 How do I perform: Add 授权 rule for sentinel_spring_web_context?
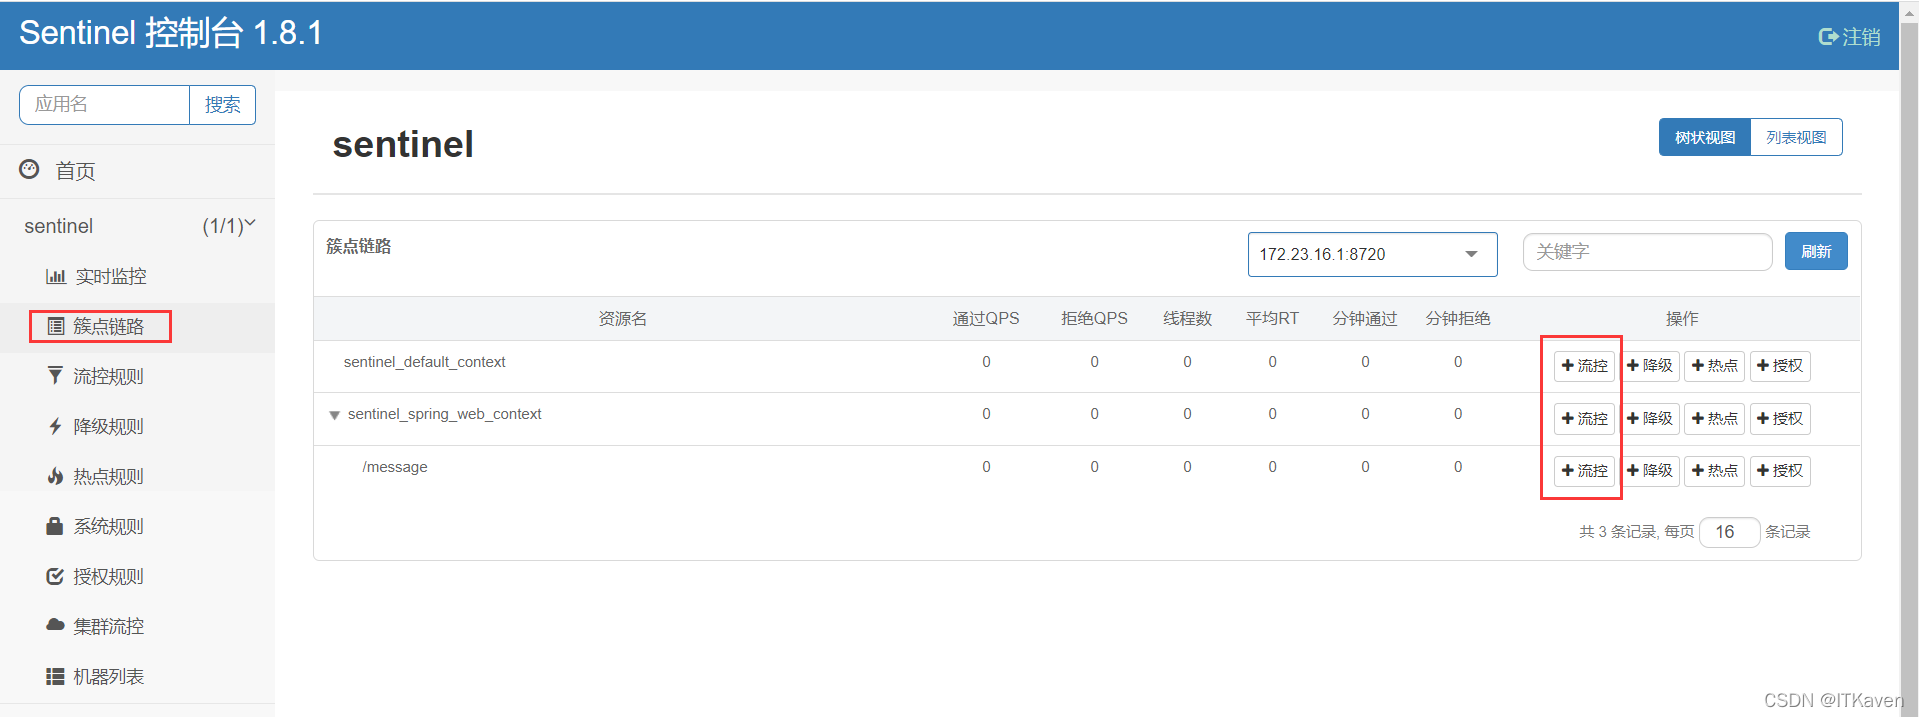pyautogui.click(x=1780, y=419)
